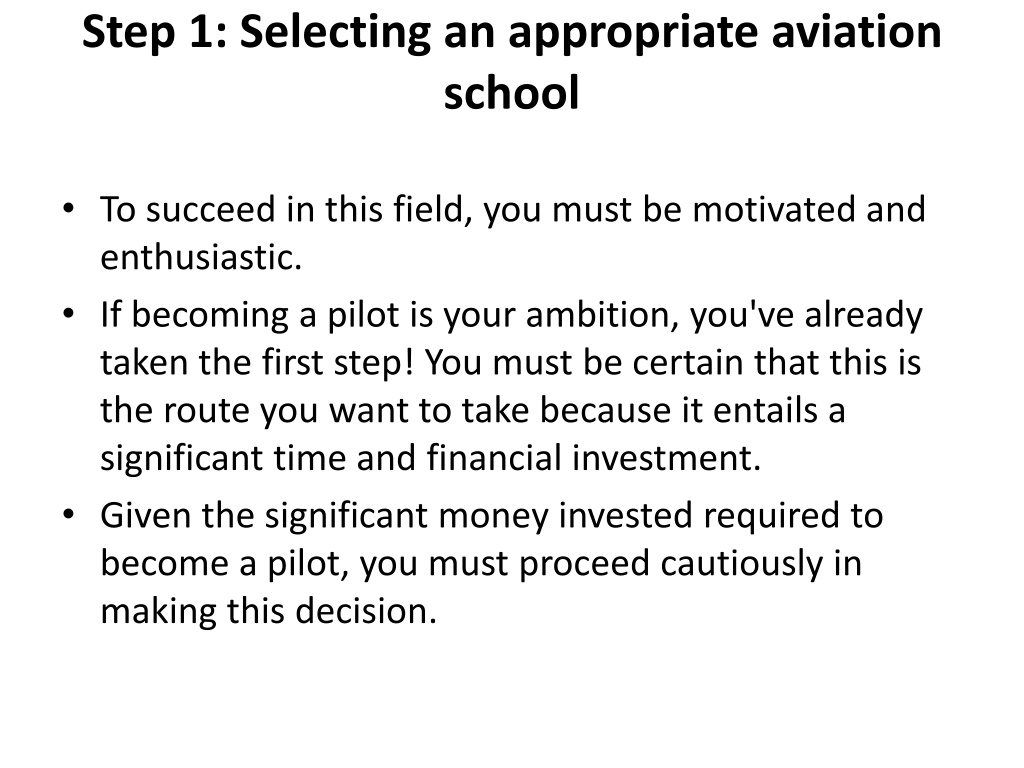Click the line "significant time and financial investment."
1024x768 pixels.
(431, 458)
